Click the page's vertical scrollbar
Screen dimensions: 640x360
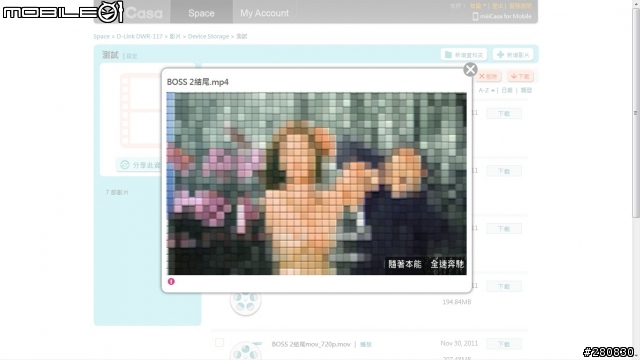click(x=636, y=113)
